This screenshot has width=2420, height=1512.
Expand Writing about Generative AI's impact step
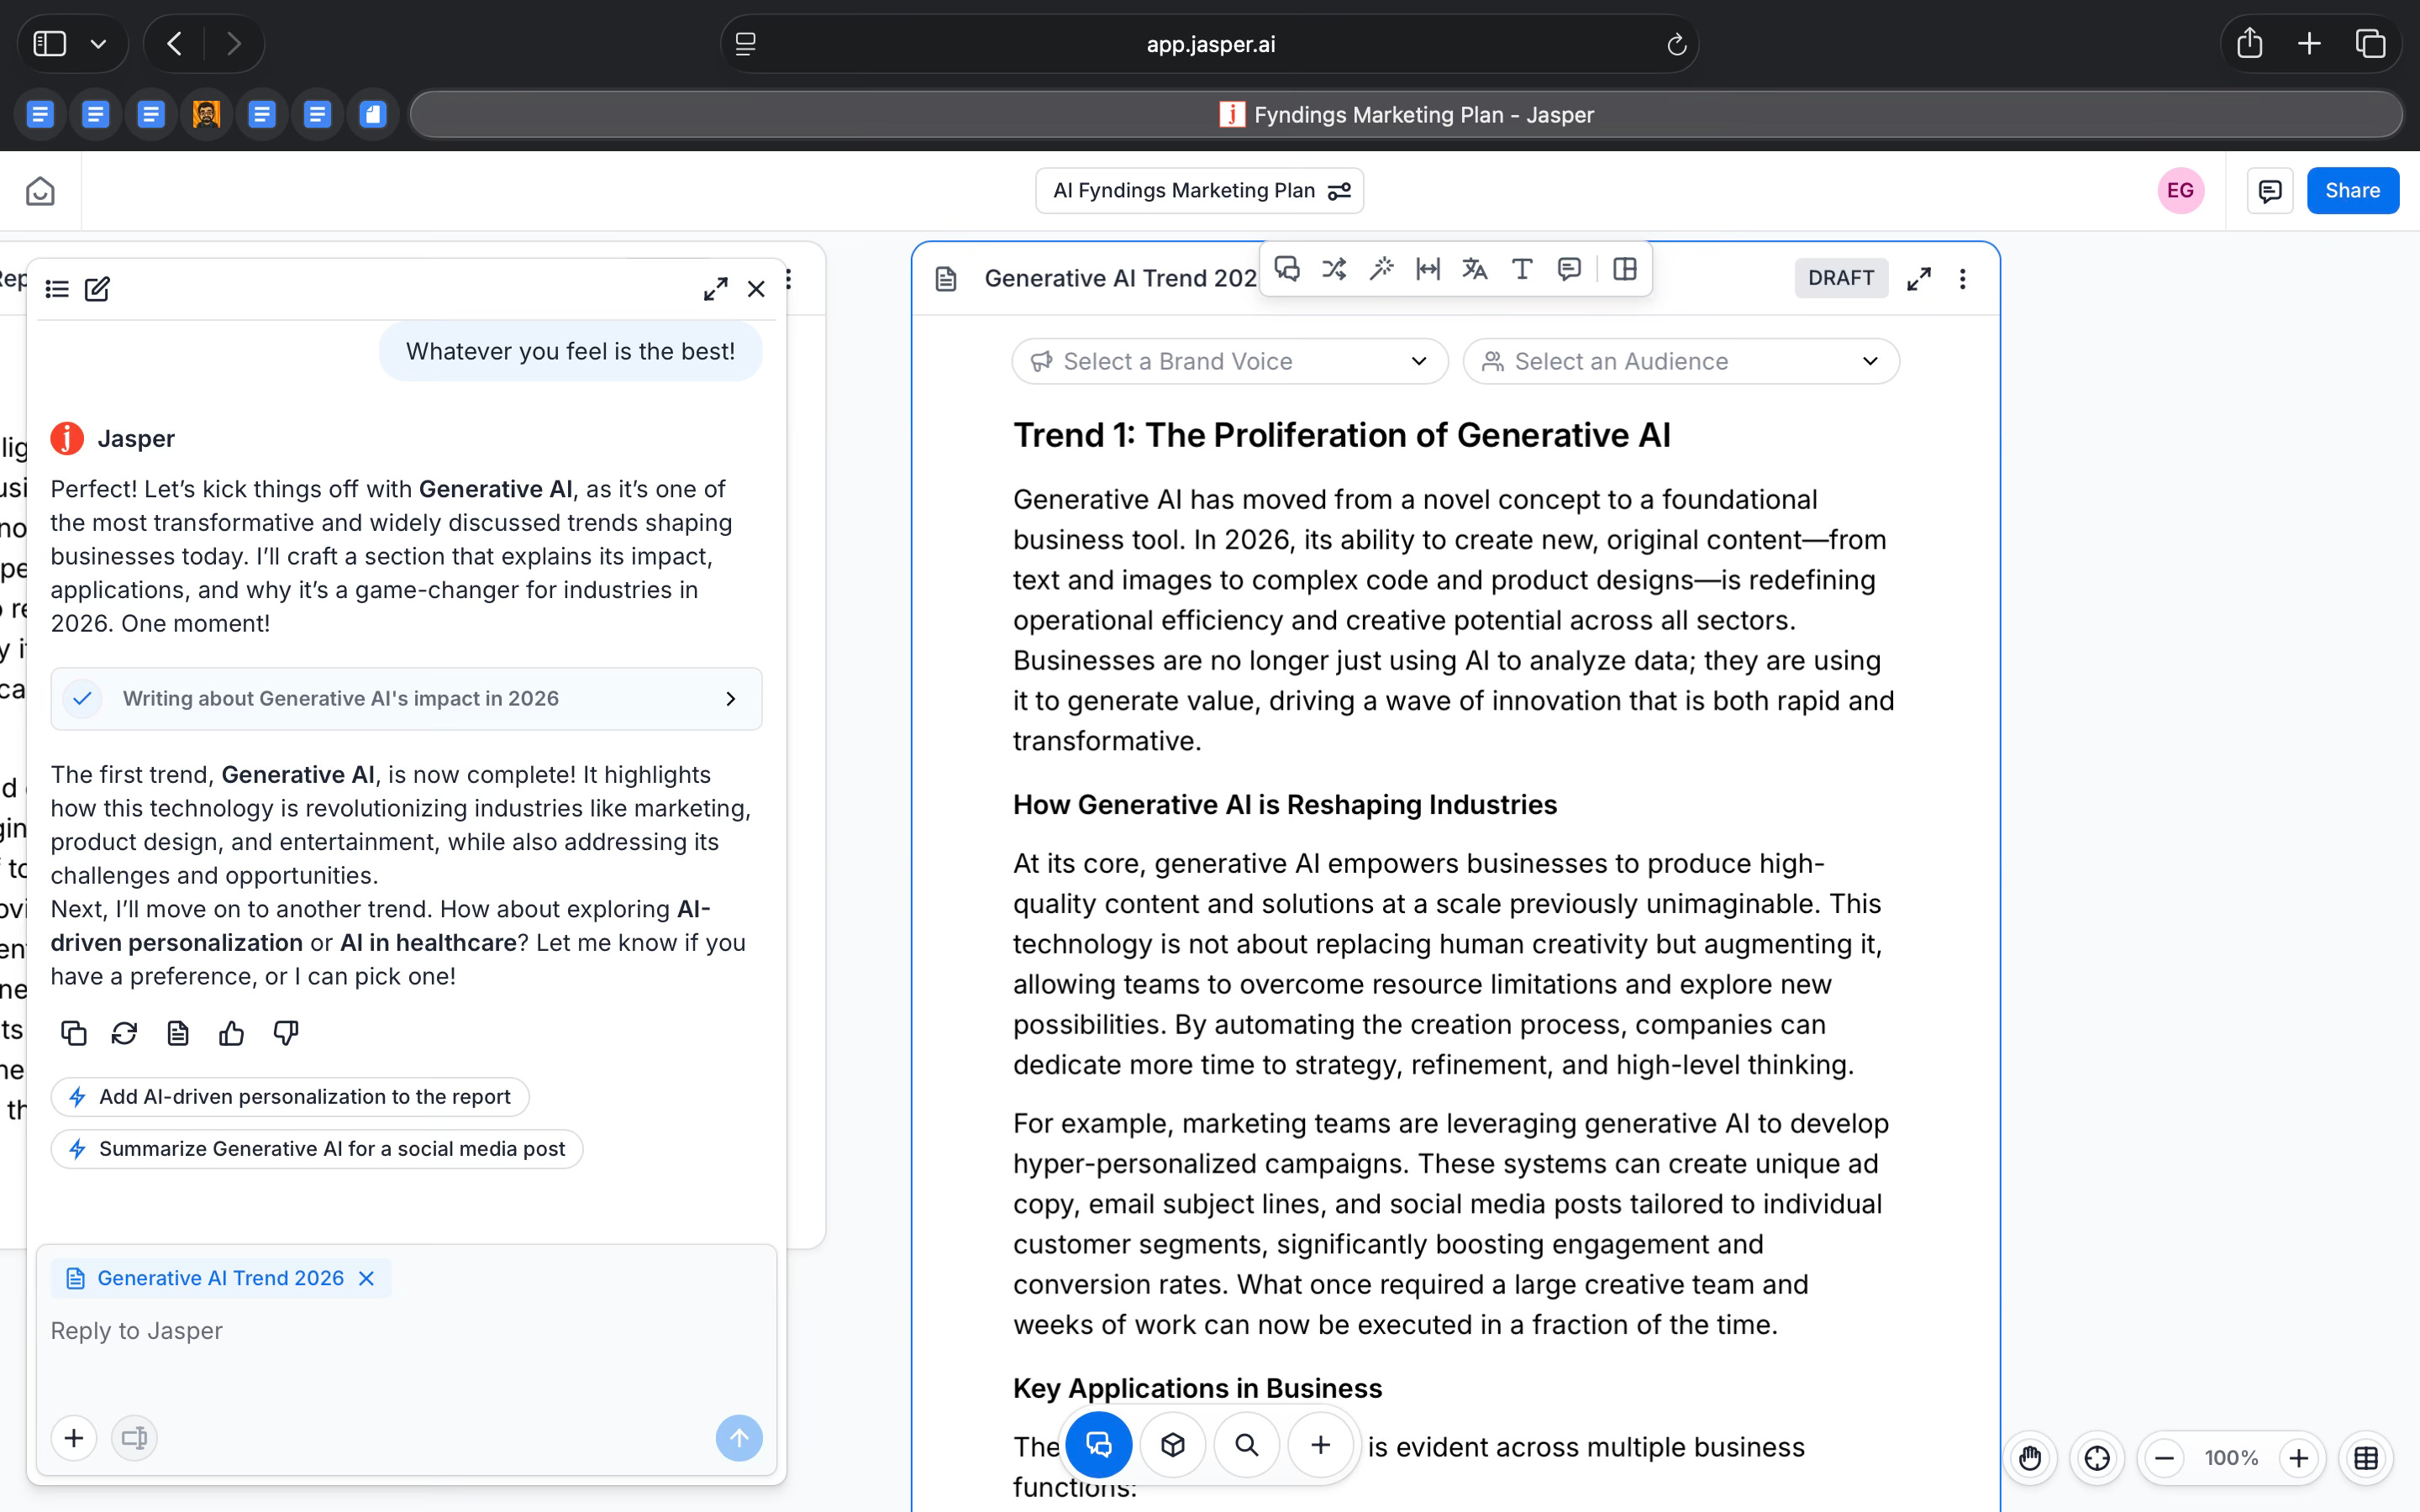(x=406, y=699)
